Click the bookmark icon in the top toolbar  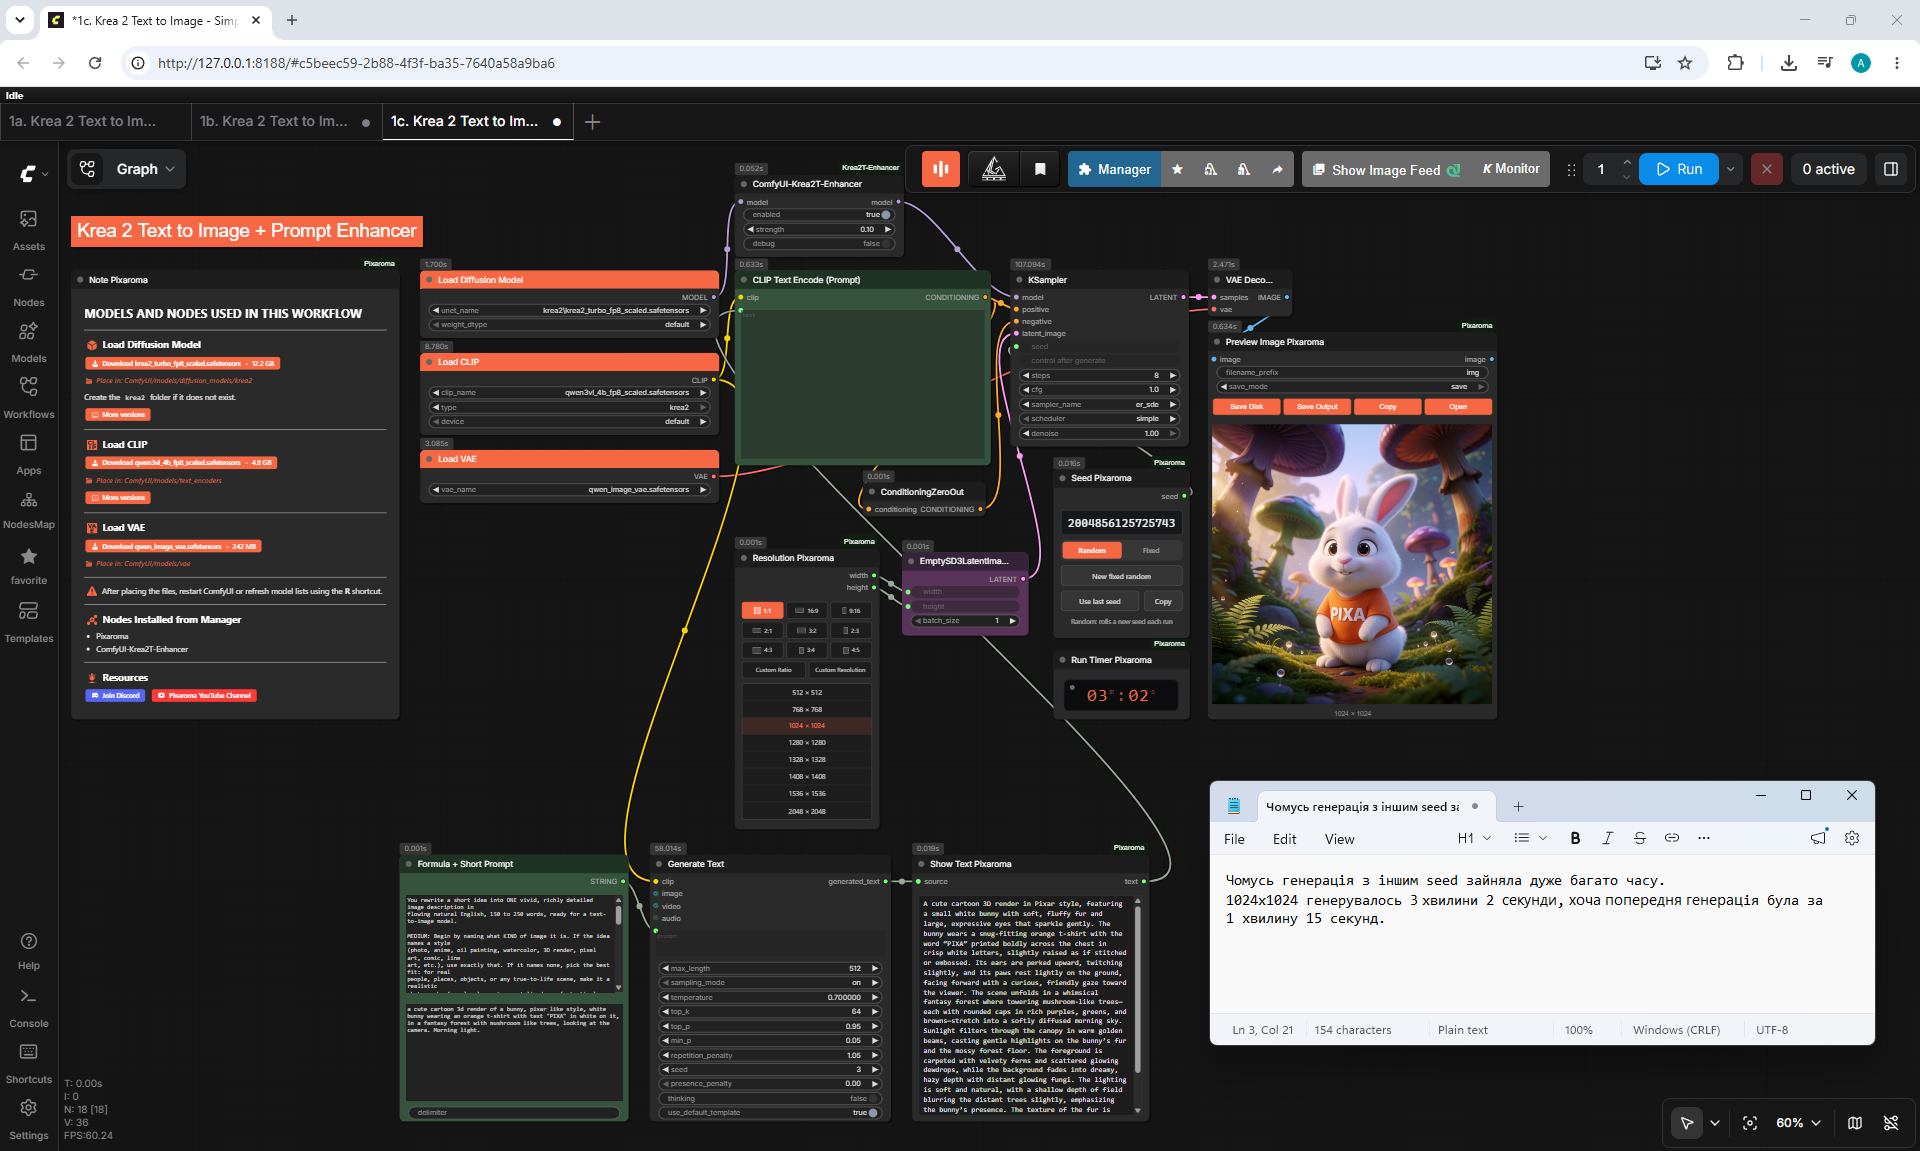pos(1040,169)
